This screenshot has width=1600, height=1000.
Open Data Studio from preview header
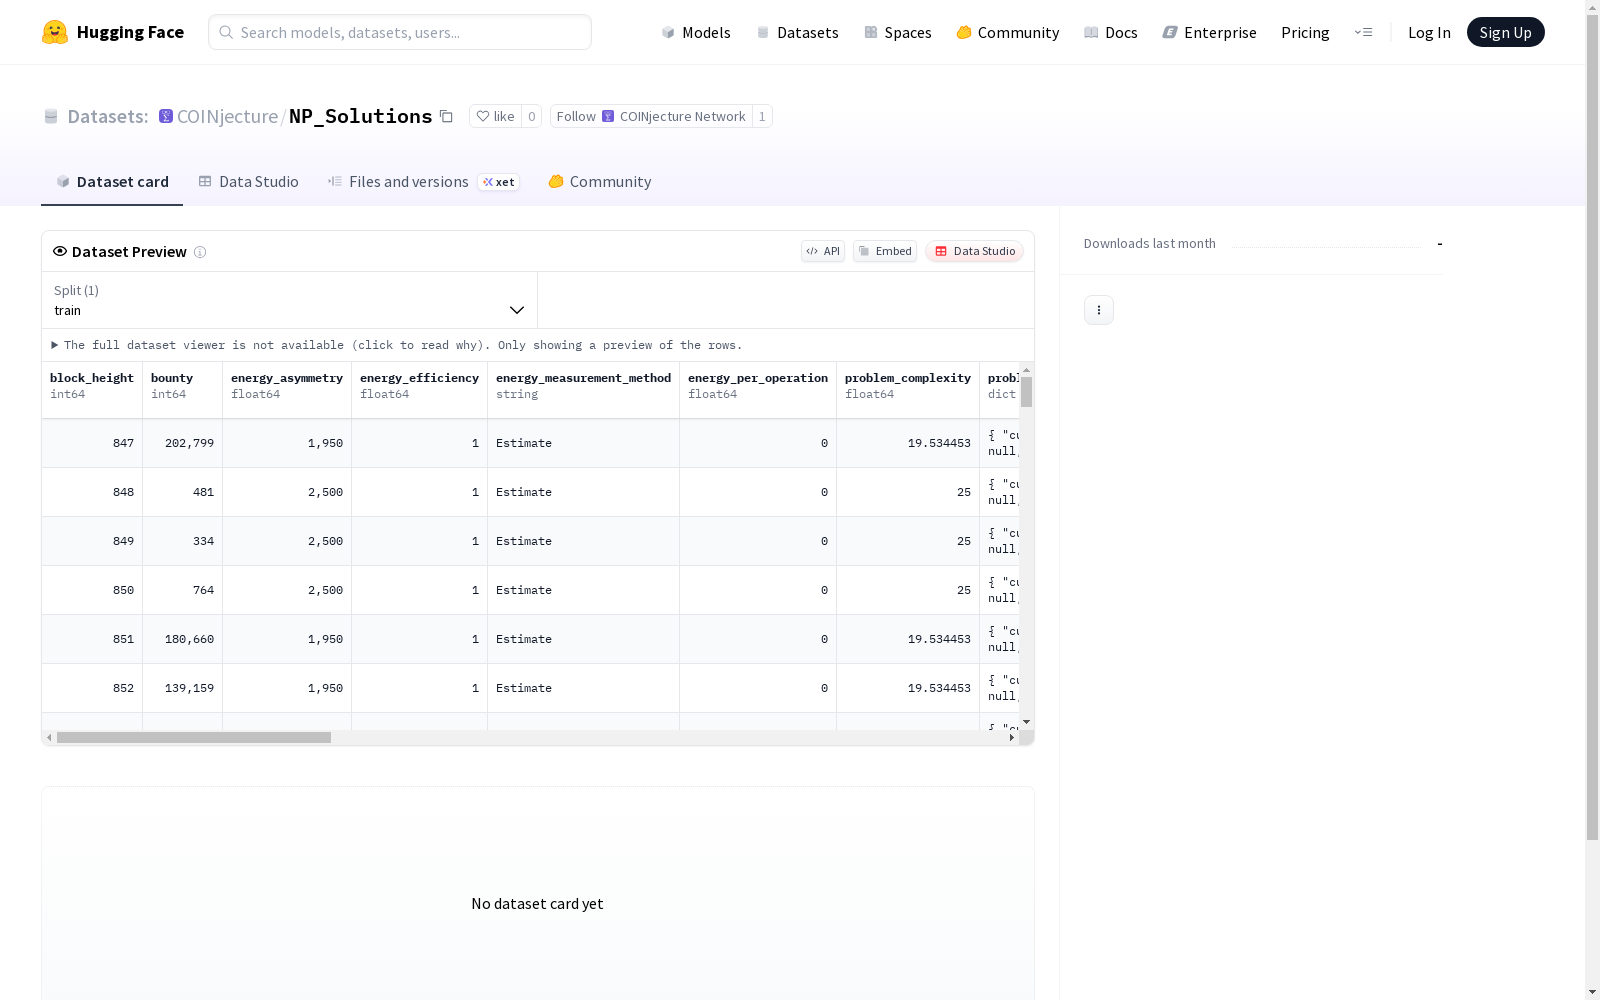975,251
